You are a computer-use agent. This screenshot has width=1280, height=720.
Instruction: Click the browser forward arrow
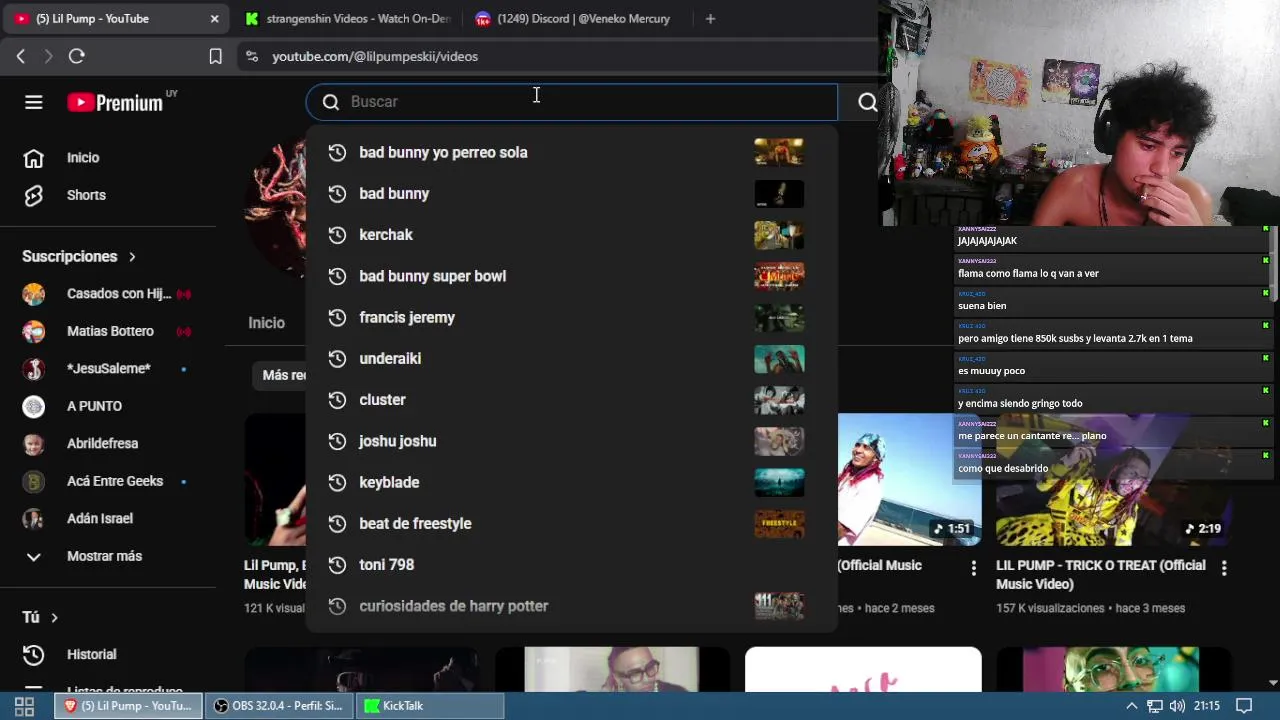[48, 57]
